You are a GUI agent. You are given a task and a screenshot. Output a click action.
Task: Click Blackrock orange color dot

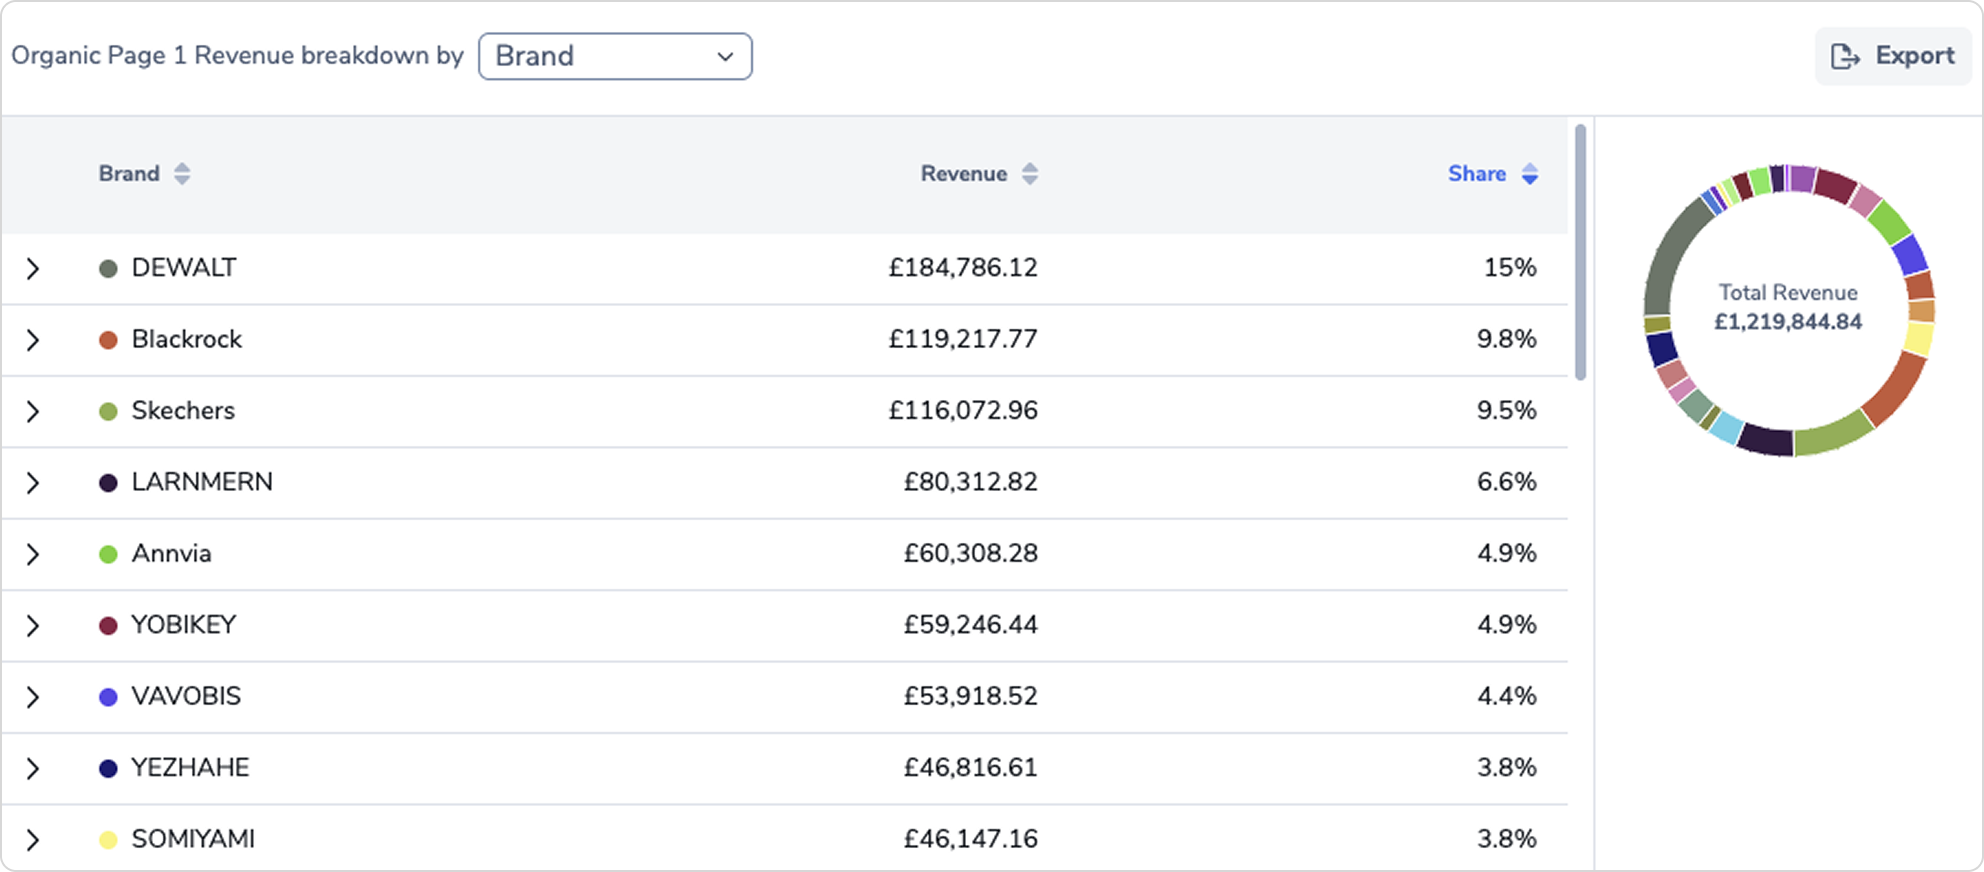tap(108, 340)
